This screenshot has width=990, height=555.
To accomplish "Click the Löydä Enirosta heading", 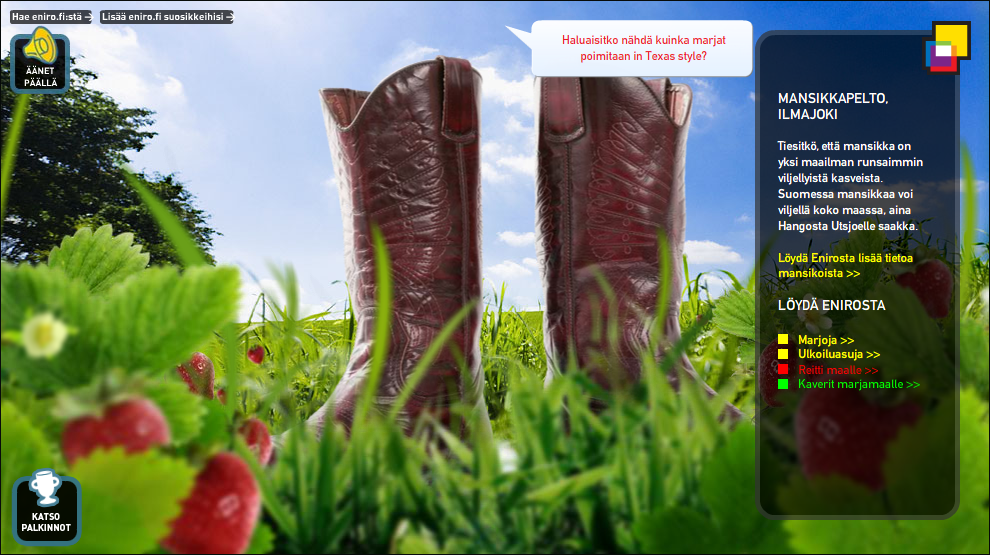I will [x=832, y=306].
